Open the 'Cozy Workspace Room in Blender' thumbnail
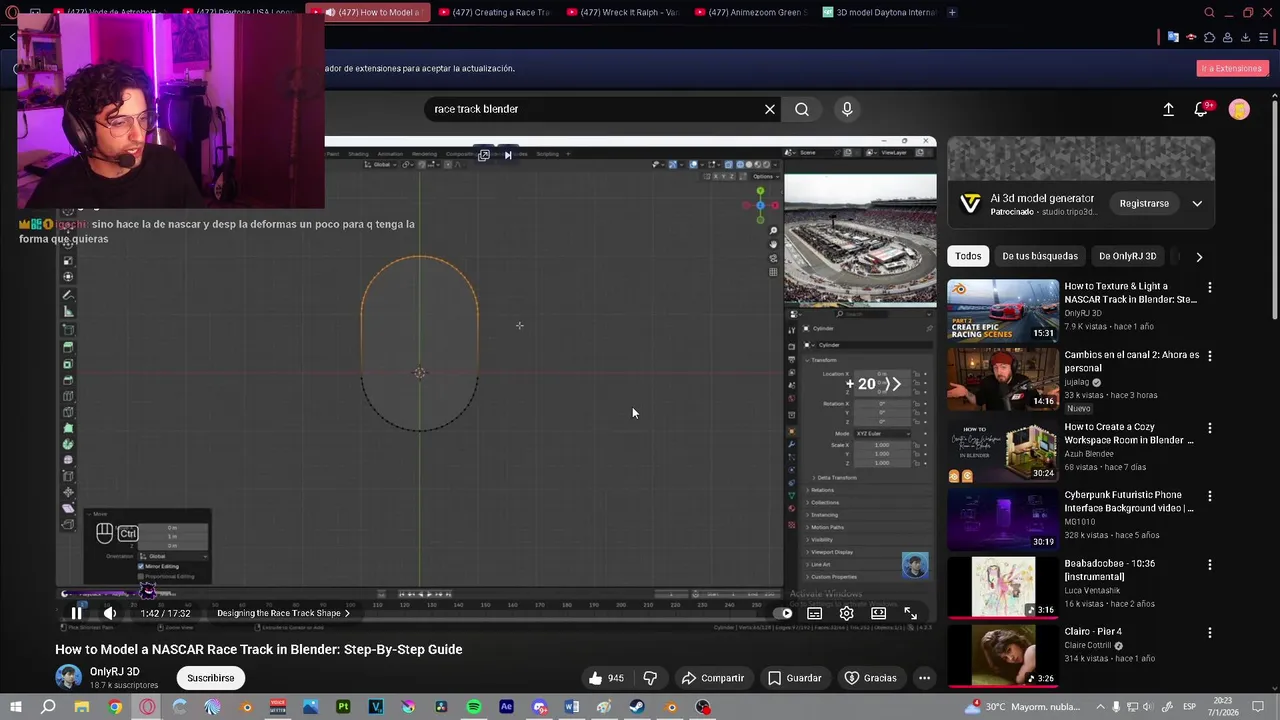The image size is (1280, 720). point(1003,452)
